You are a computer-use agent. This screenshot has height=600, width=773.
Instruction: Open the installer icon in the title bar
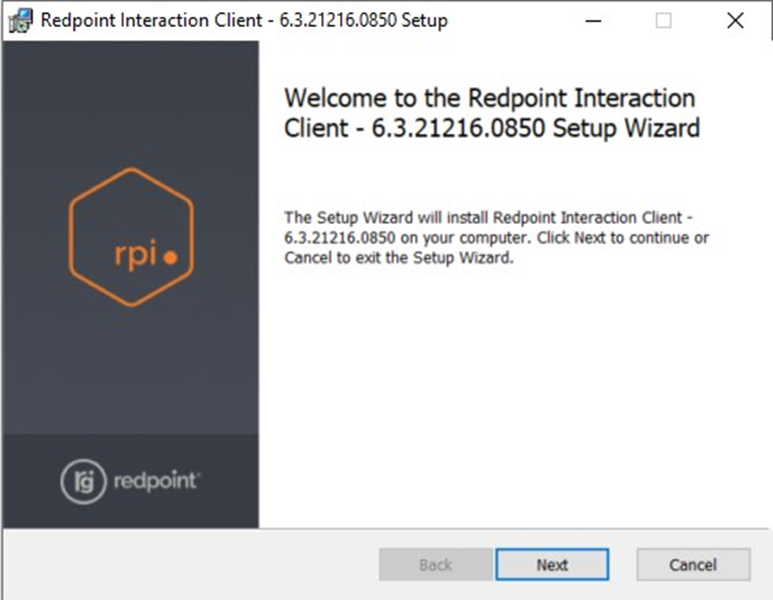[x=20, y=21]
